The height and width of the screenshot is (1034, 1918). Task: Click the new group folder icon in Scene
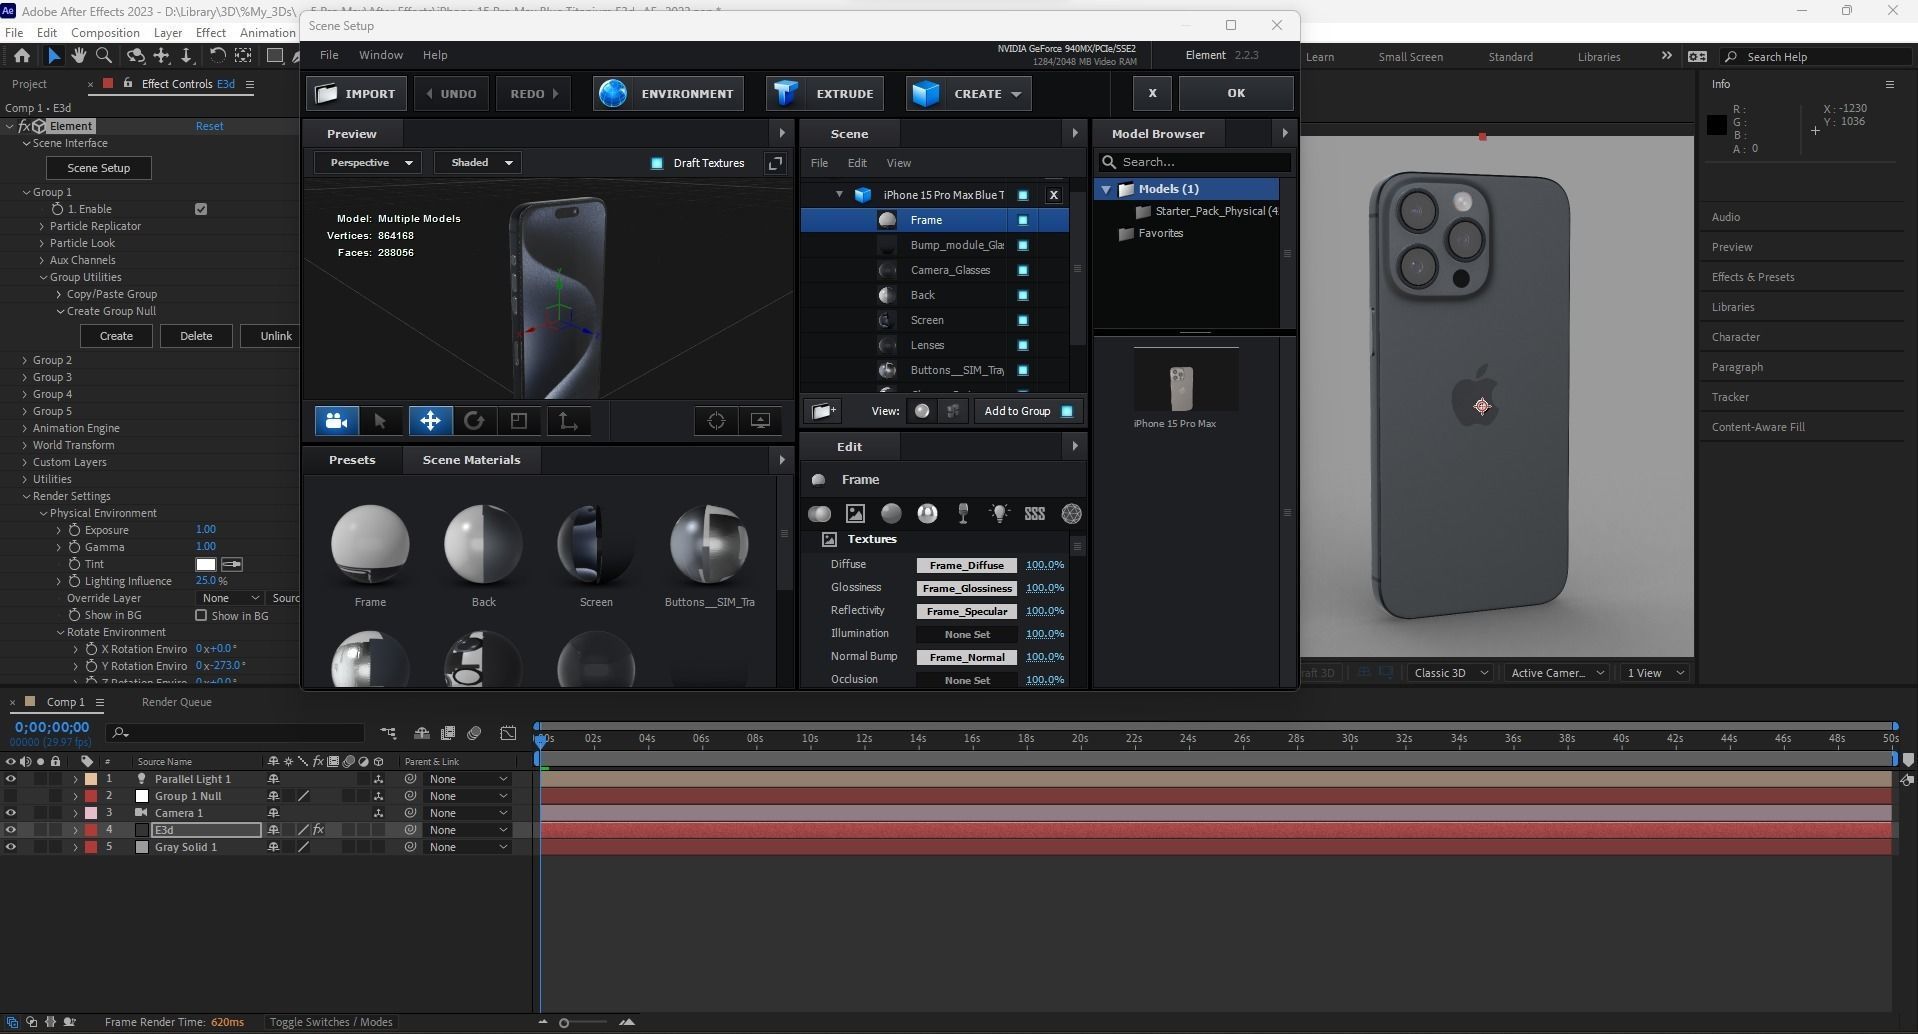coord(824,411)
